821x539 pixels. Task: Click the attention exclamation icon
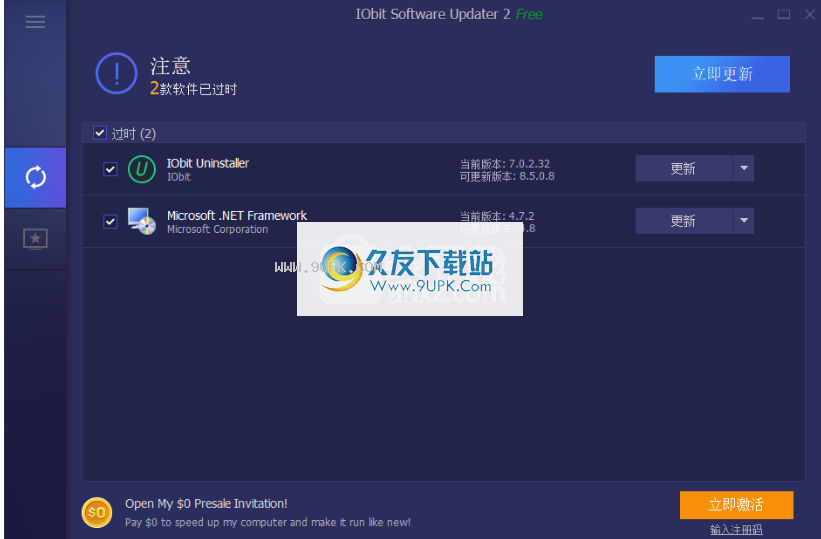[x=116, y=73]
